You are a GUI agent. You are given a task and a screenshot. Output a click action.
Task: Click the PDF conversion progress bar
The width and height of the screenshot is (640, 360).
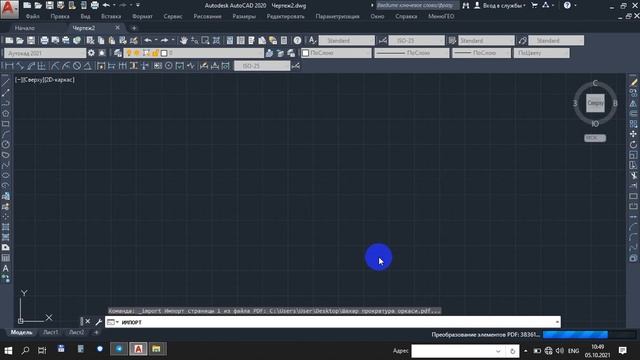pos(589,334)
